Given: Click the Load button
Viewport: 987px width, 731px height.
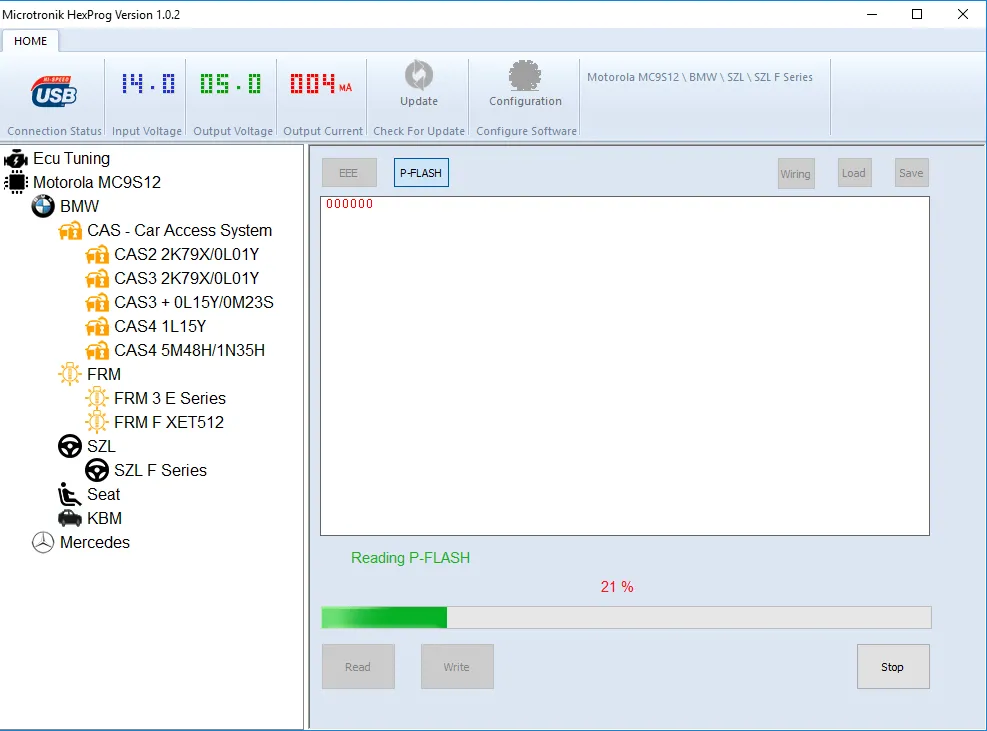Looking at the screenshot, I should (x=854, y=173).
